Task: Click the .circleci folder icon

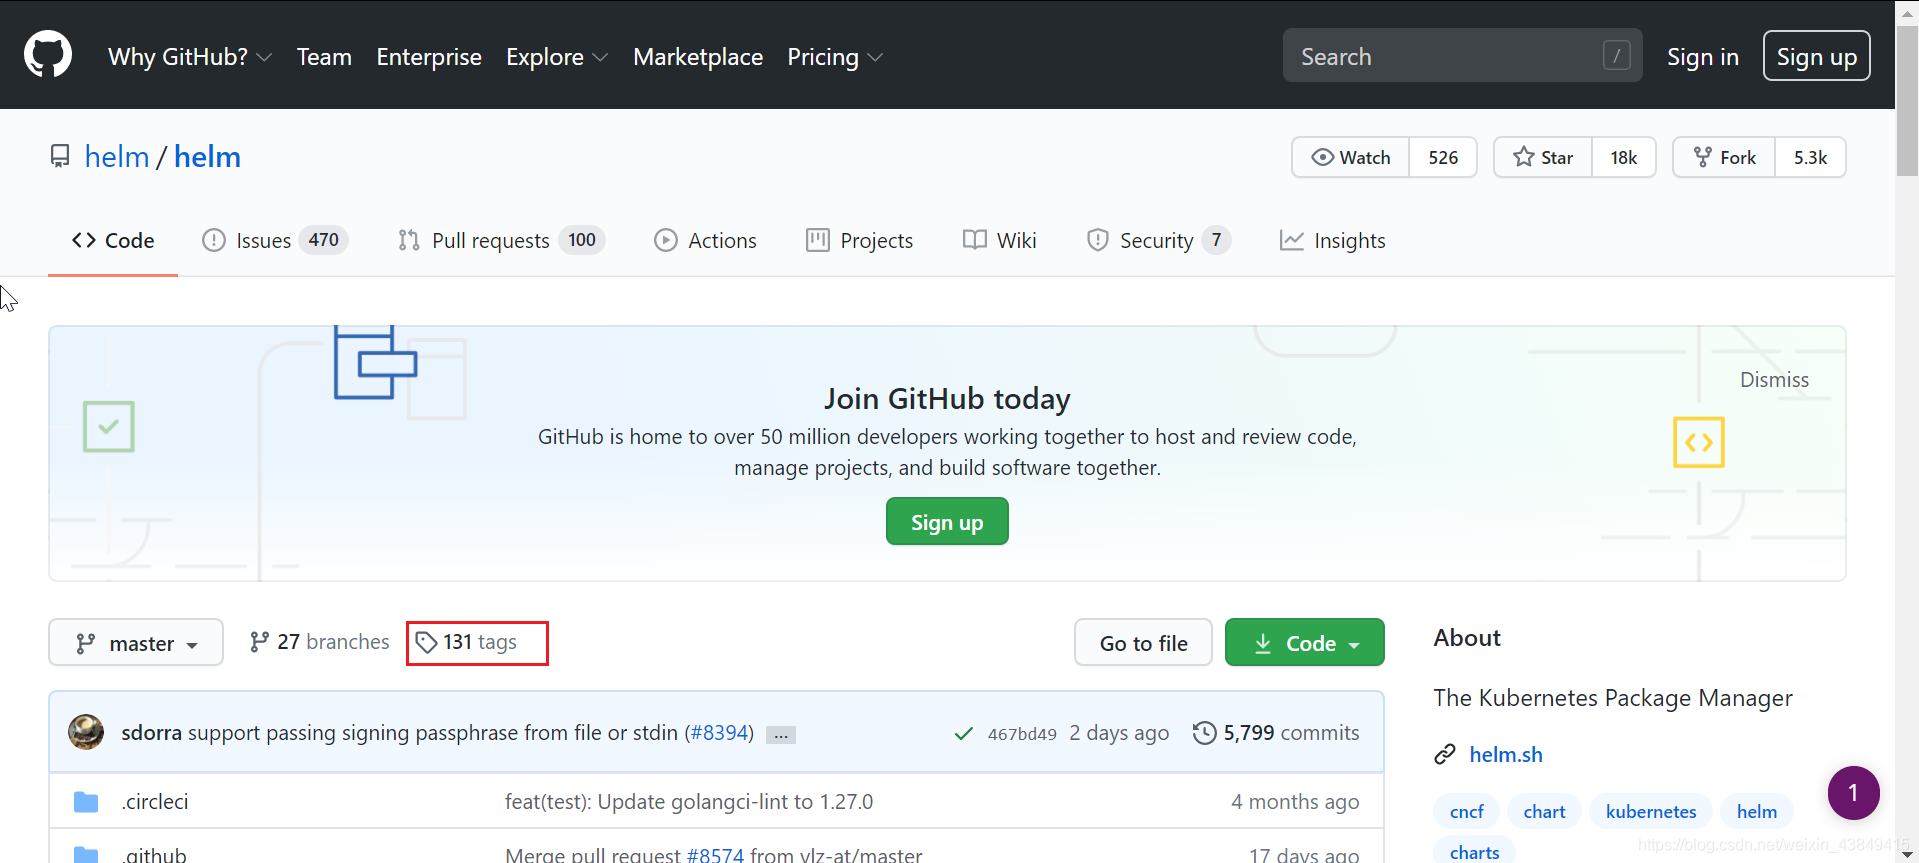Action: (86, 802)
